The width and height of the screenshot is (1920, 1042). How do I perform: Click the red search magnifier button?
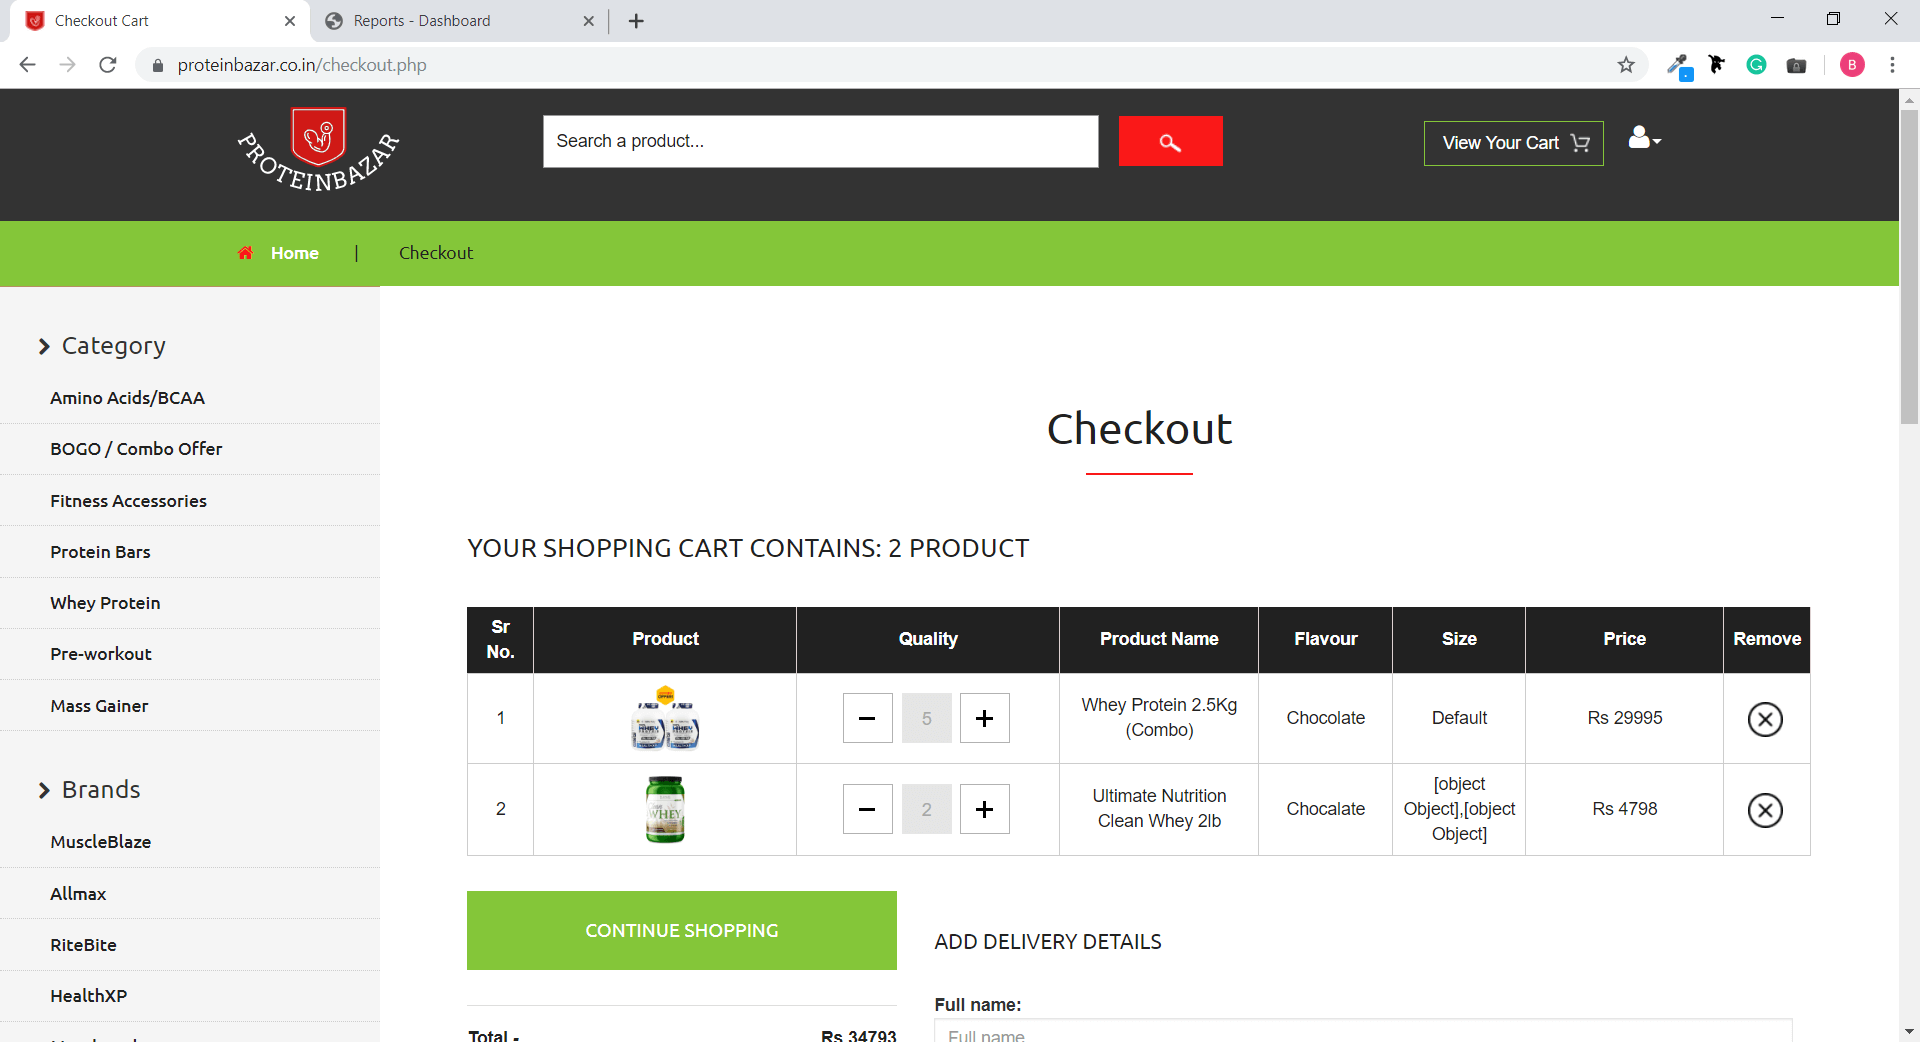coord(1170,141)
